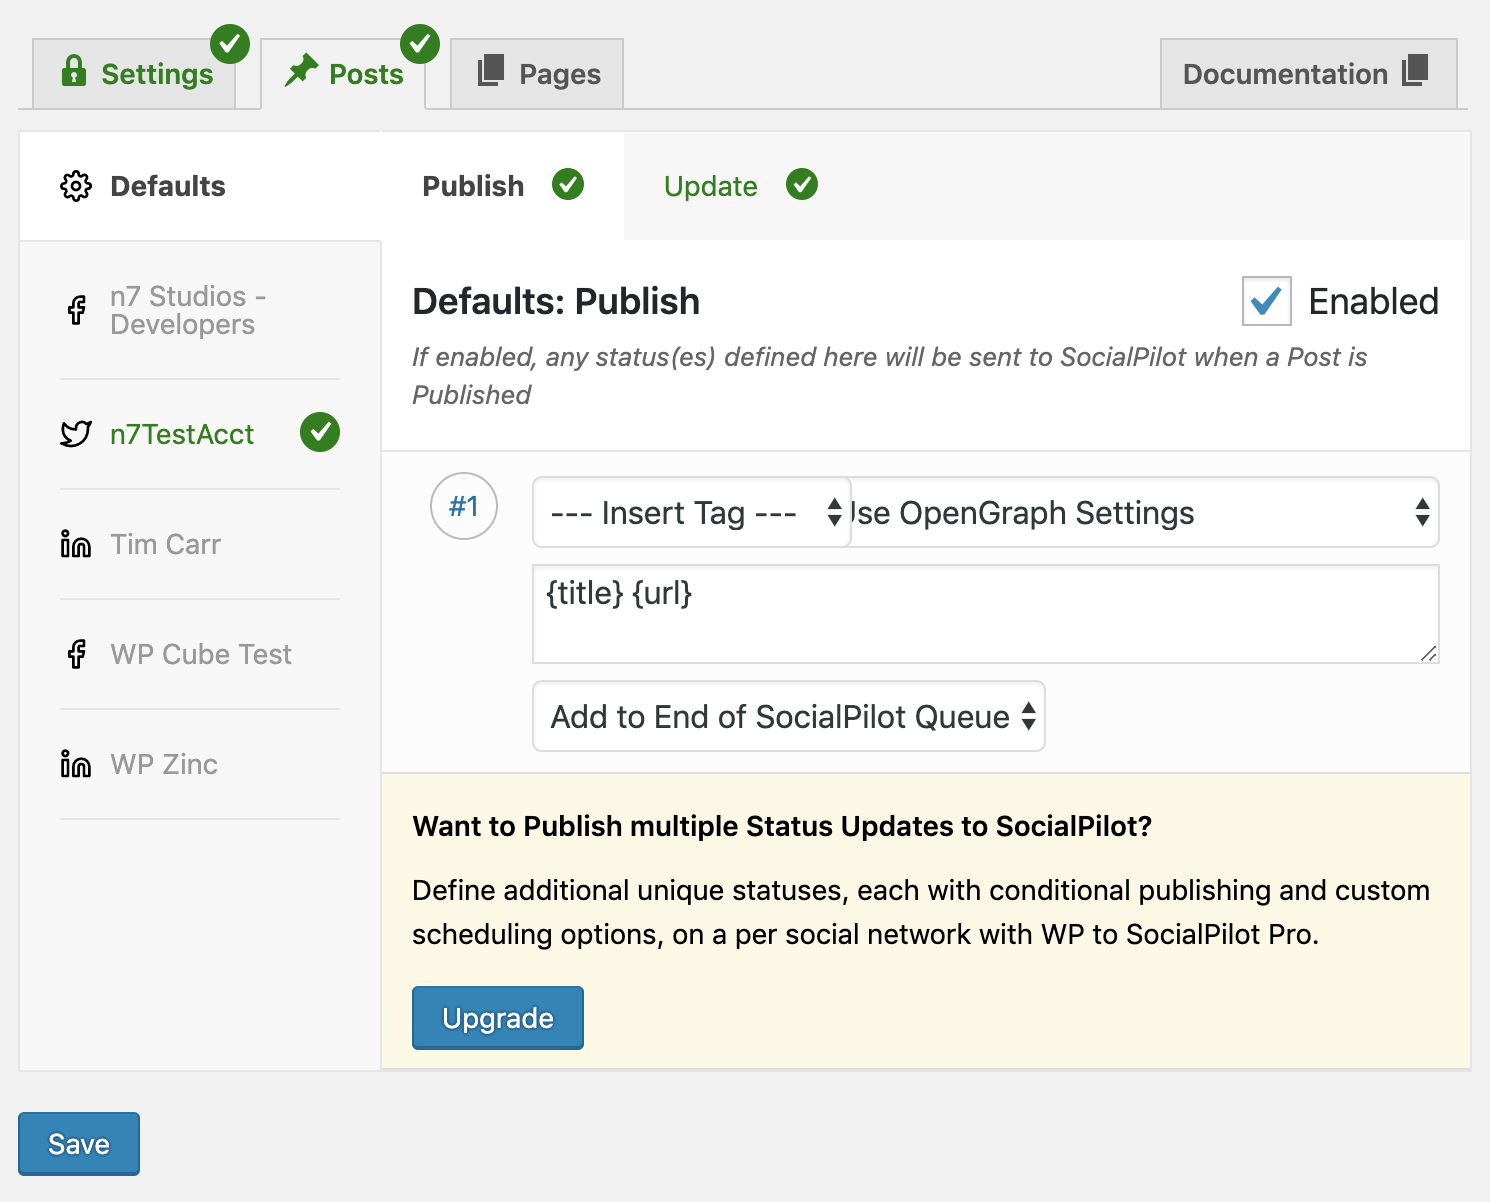Select the WP Zinc profile

coord(200,764)
